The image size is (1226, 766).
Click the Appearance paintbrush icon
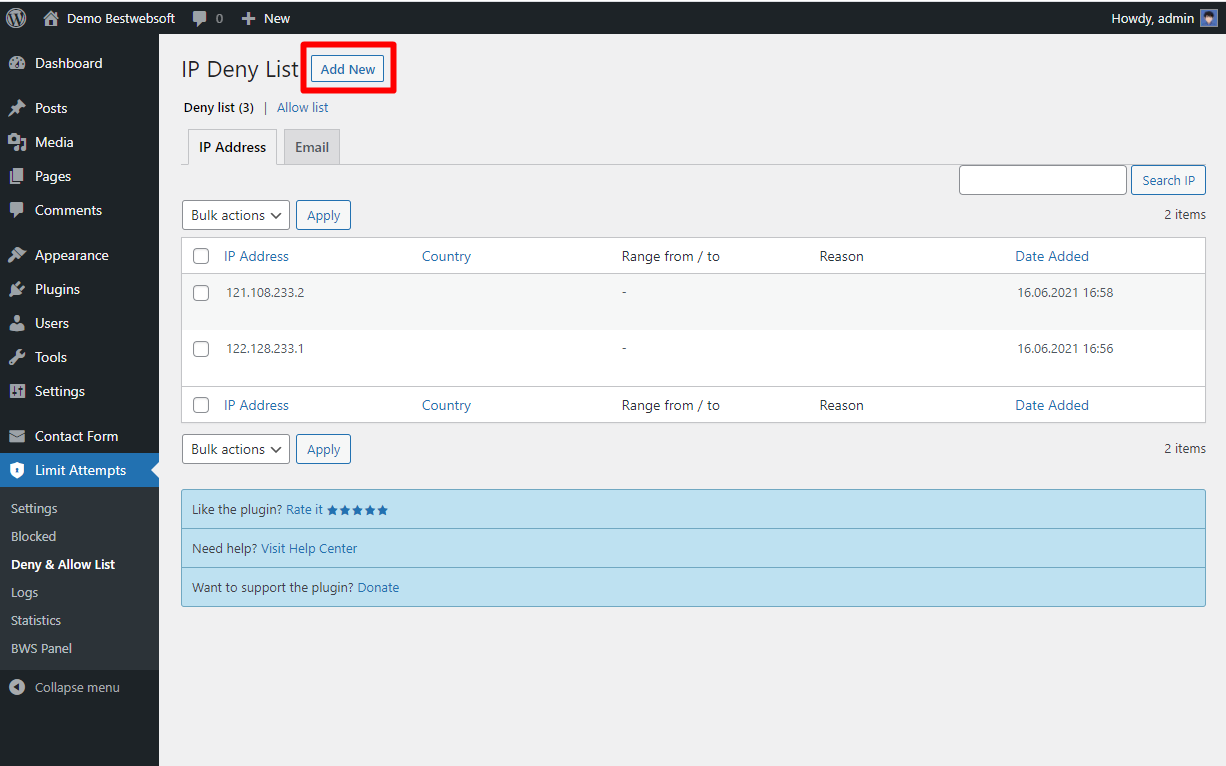(17, 255)
